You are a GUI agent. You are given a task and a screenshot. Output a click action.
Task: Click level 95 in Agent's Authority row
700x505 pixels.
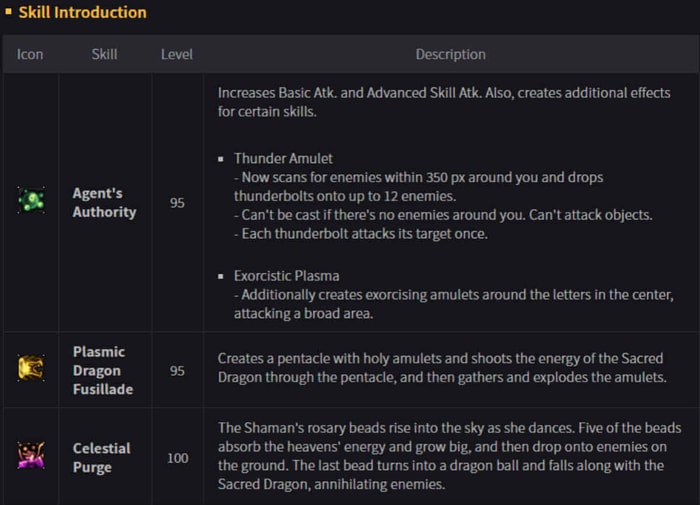point(177,203)
